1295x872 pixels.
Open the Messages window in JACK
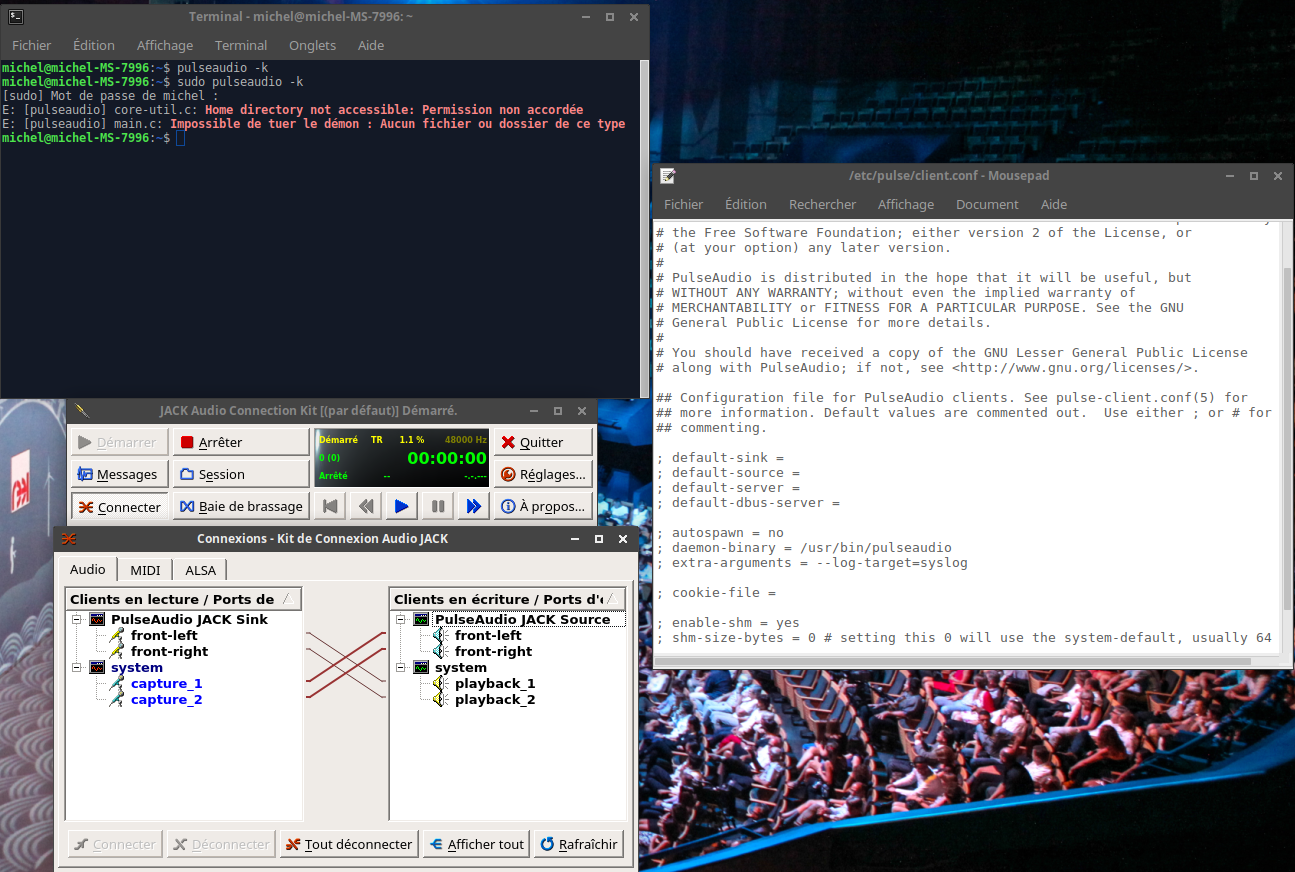[118, 474]
